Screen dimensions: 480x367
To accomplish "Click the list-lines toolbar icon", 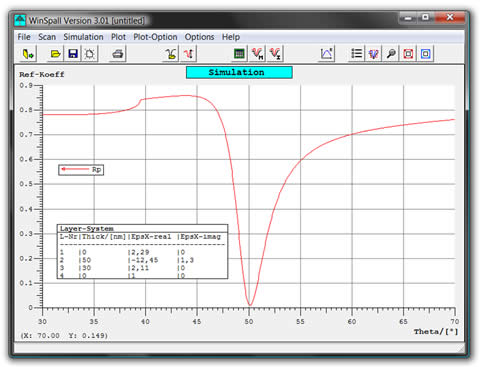I will (x=356, y=54).
